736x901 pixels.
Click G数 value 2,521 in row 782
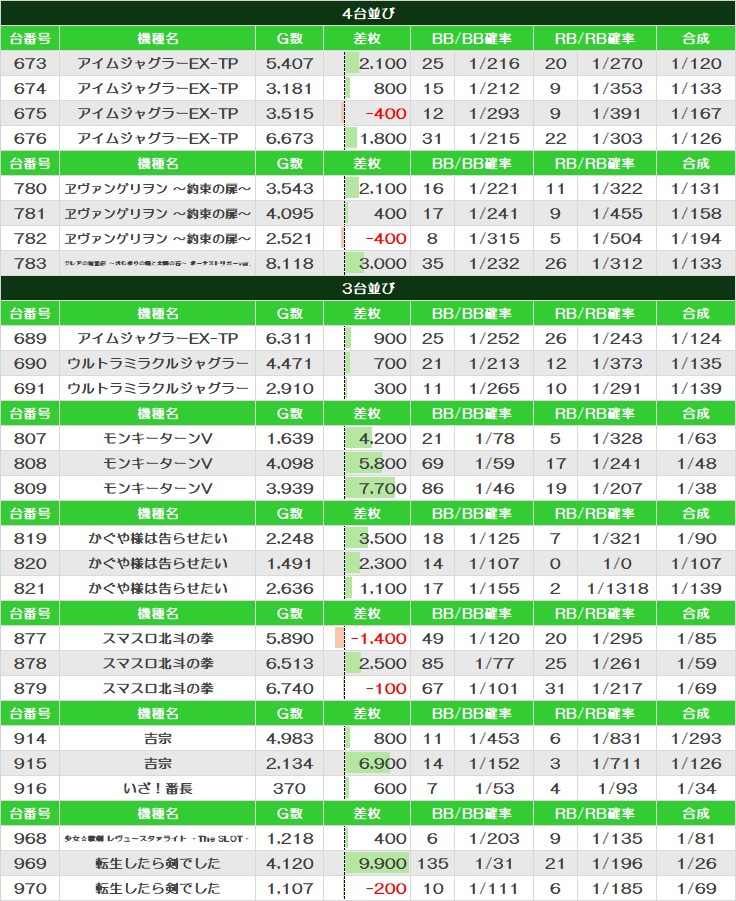(x=290, y=238)
